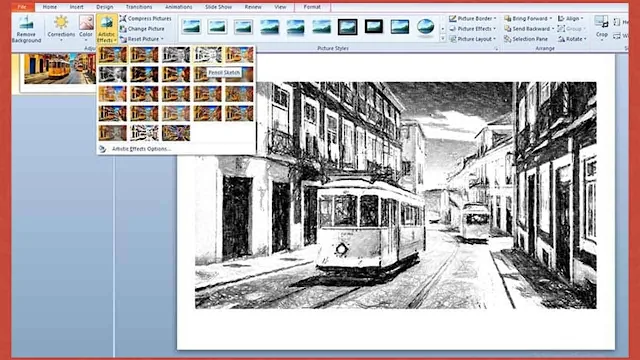The height and width of the screenshot is (360, 640).
Task: Open the Color adjustment menu
Action: (x=86, y=29)
